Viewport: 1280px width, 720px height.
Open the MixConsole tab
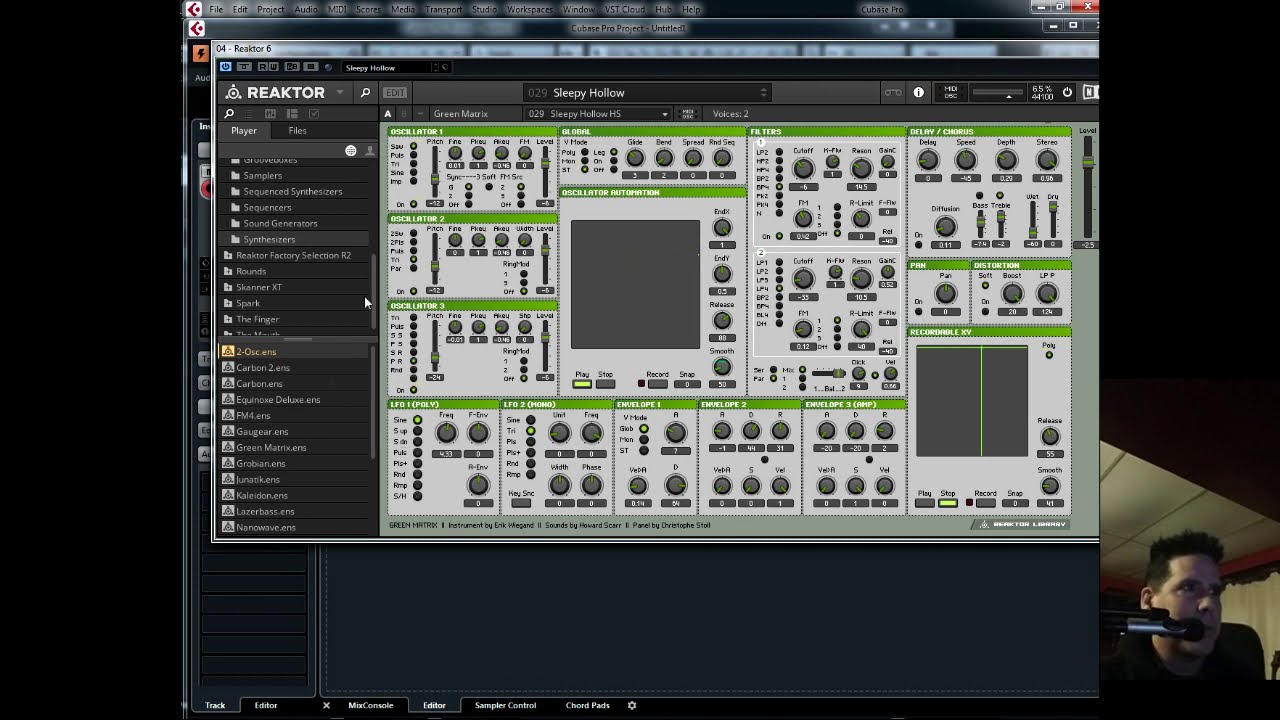[371, 705]
